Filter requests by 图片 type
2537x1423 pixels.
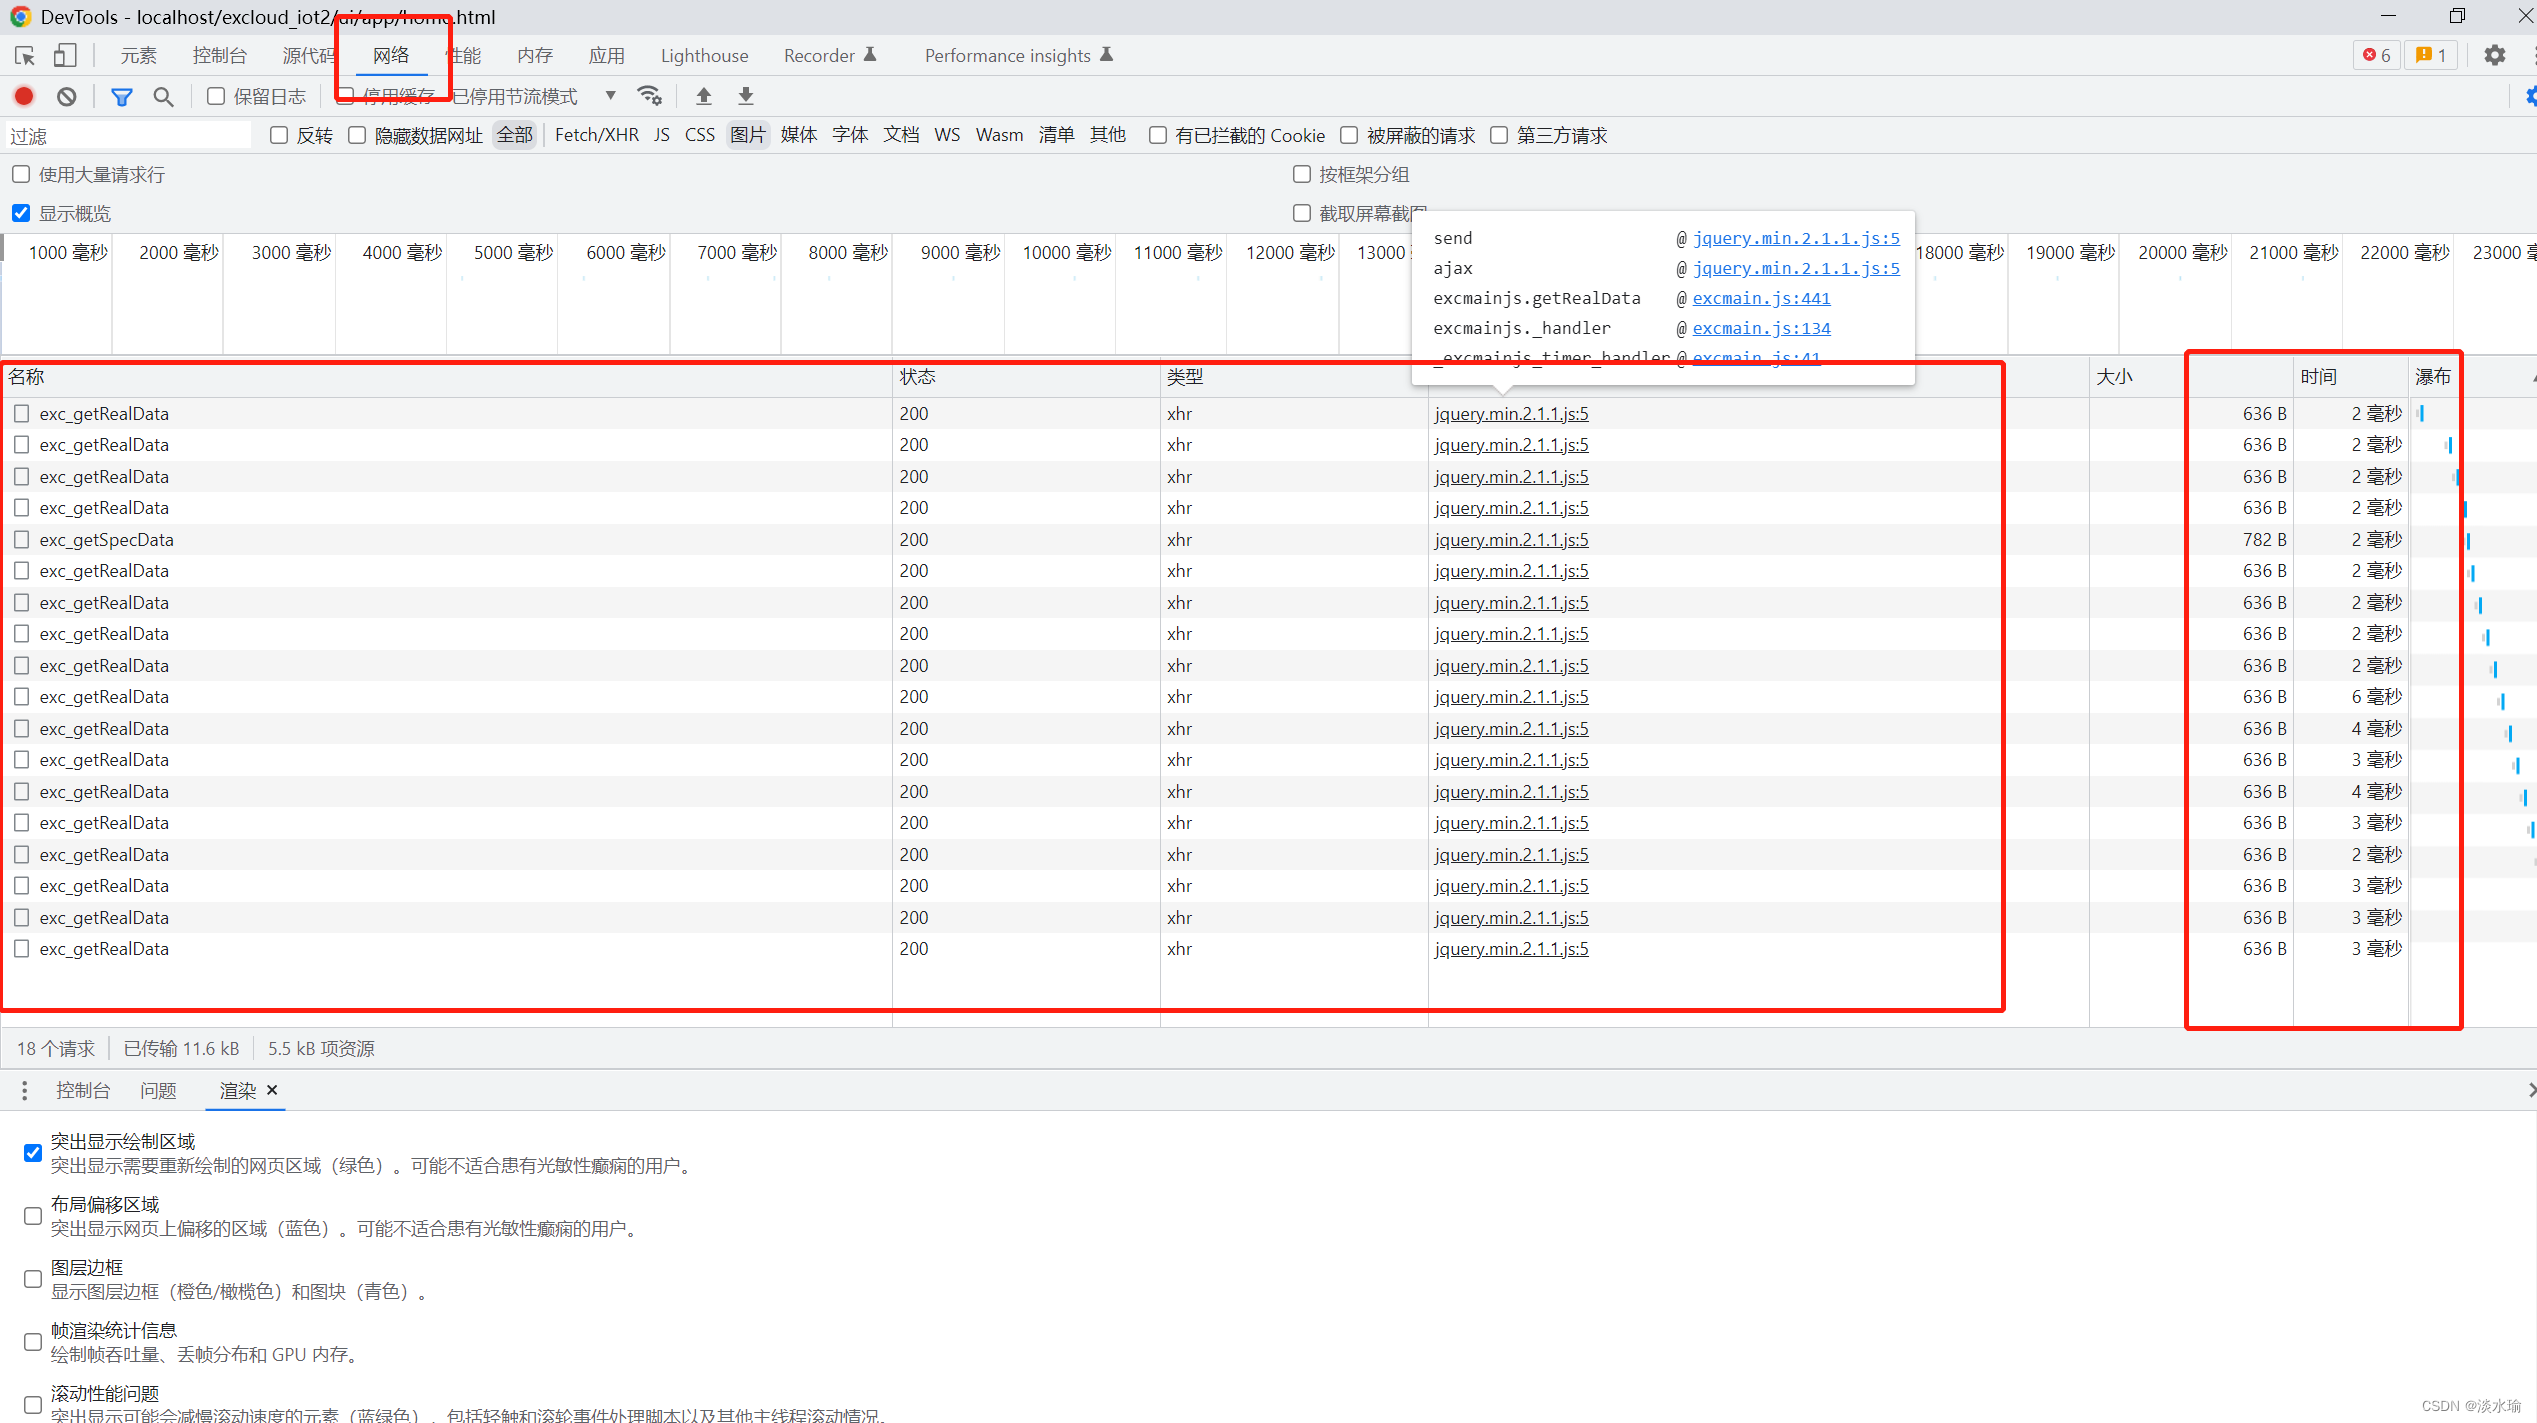click(x=747, y=135)
